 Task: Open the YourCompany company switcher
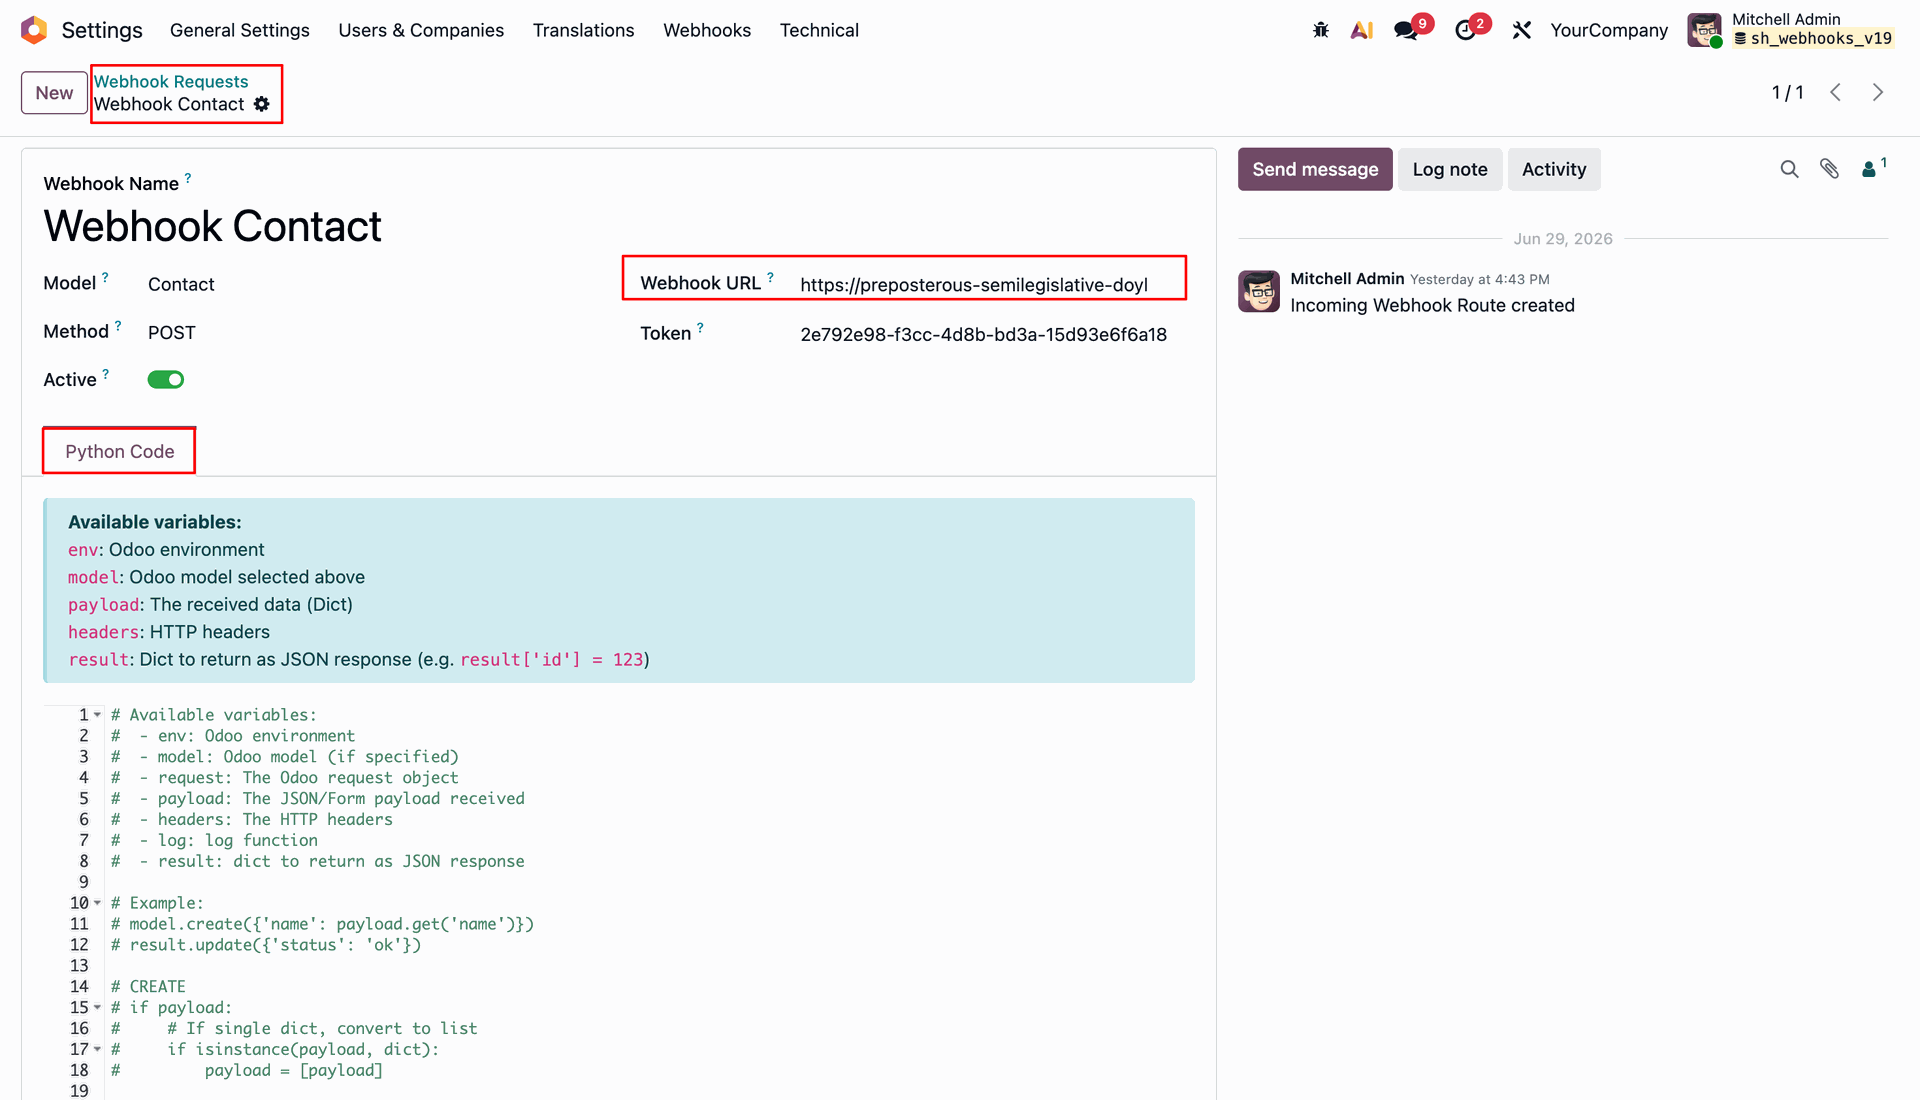(1609, 30)
